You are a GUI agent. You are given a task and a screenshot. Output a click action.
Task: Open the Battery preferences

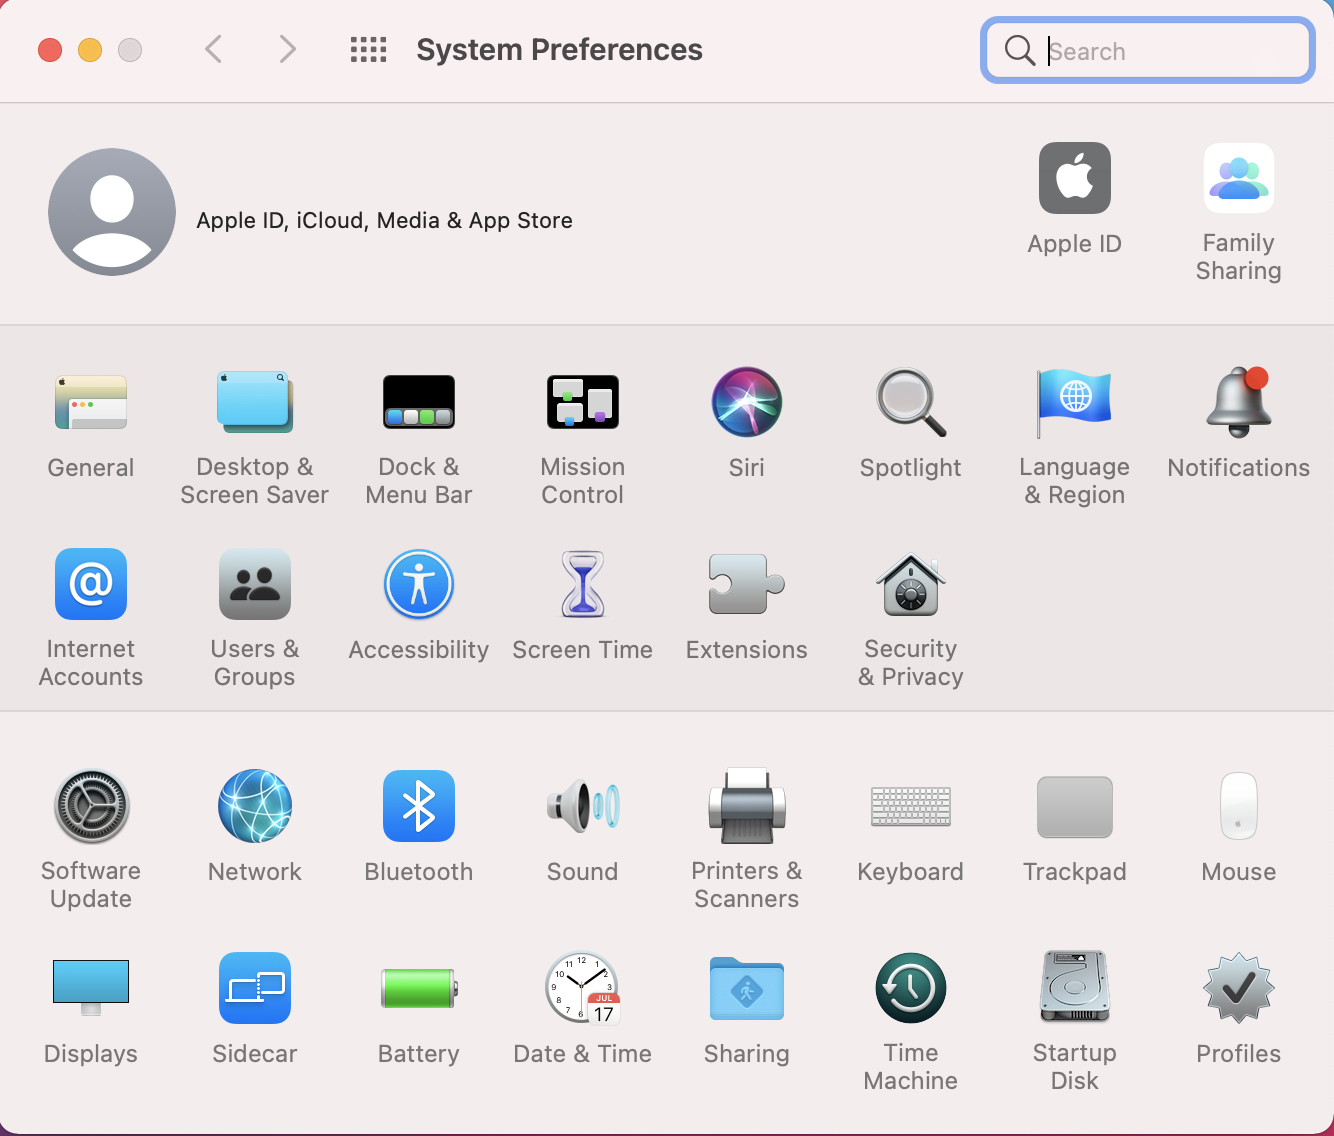418,988
